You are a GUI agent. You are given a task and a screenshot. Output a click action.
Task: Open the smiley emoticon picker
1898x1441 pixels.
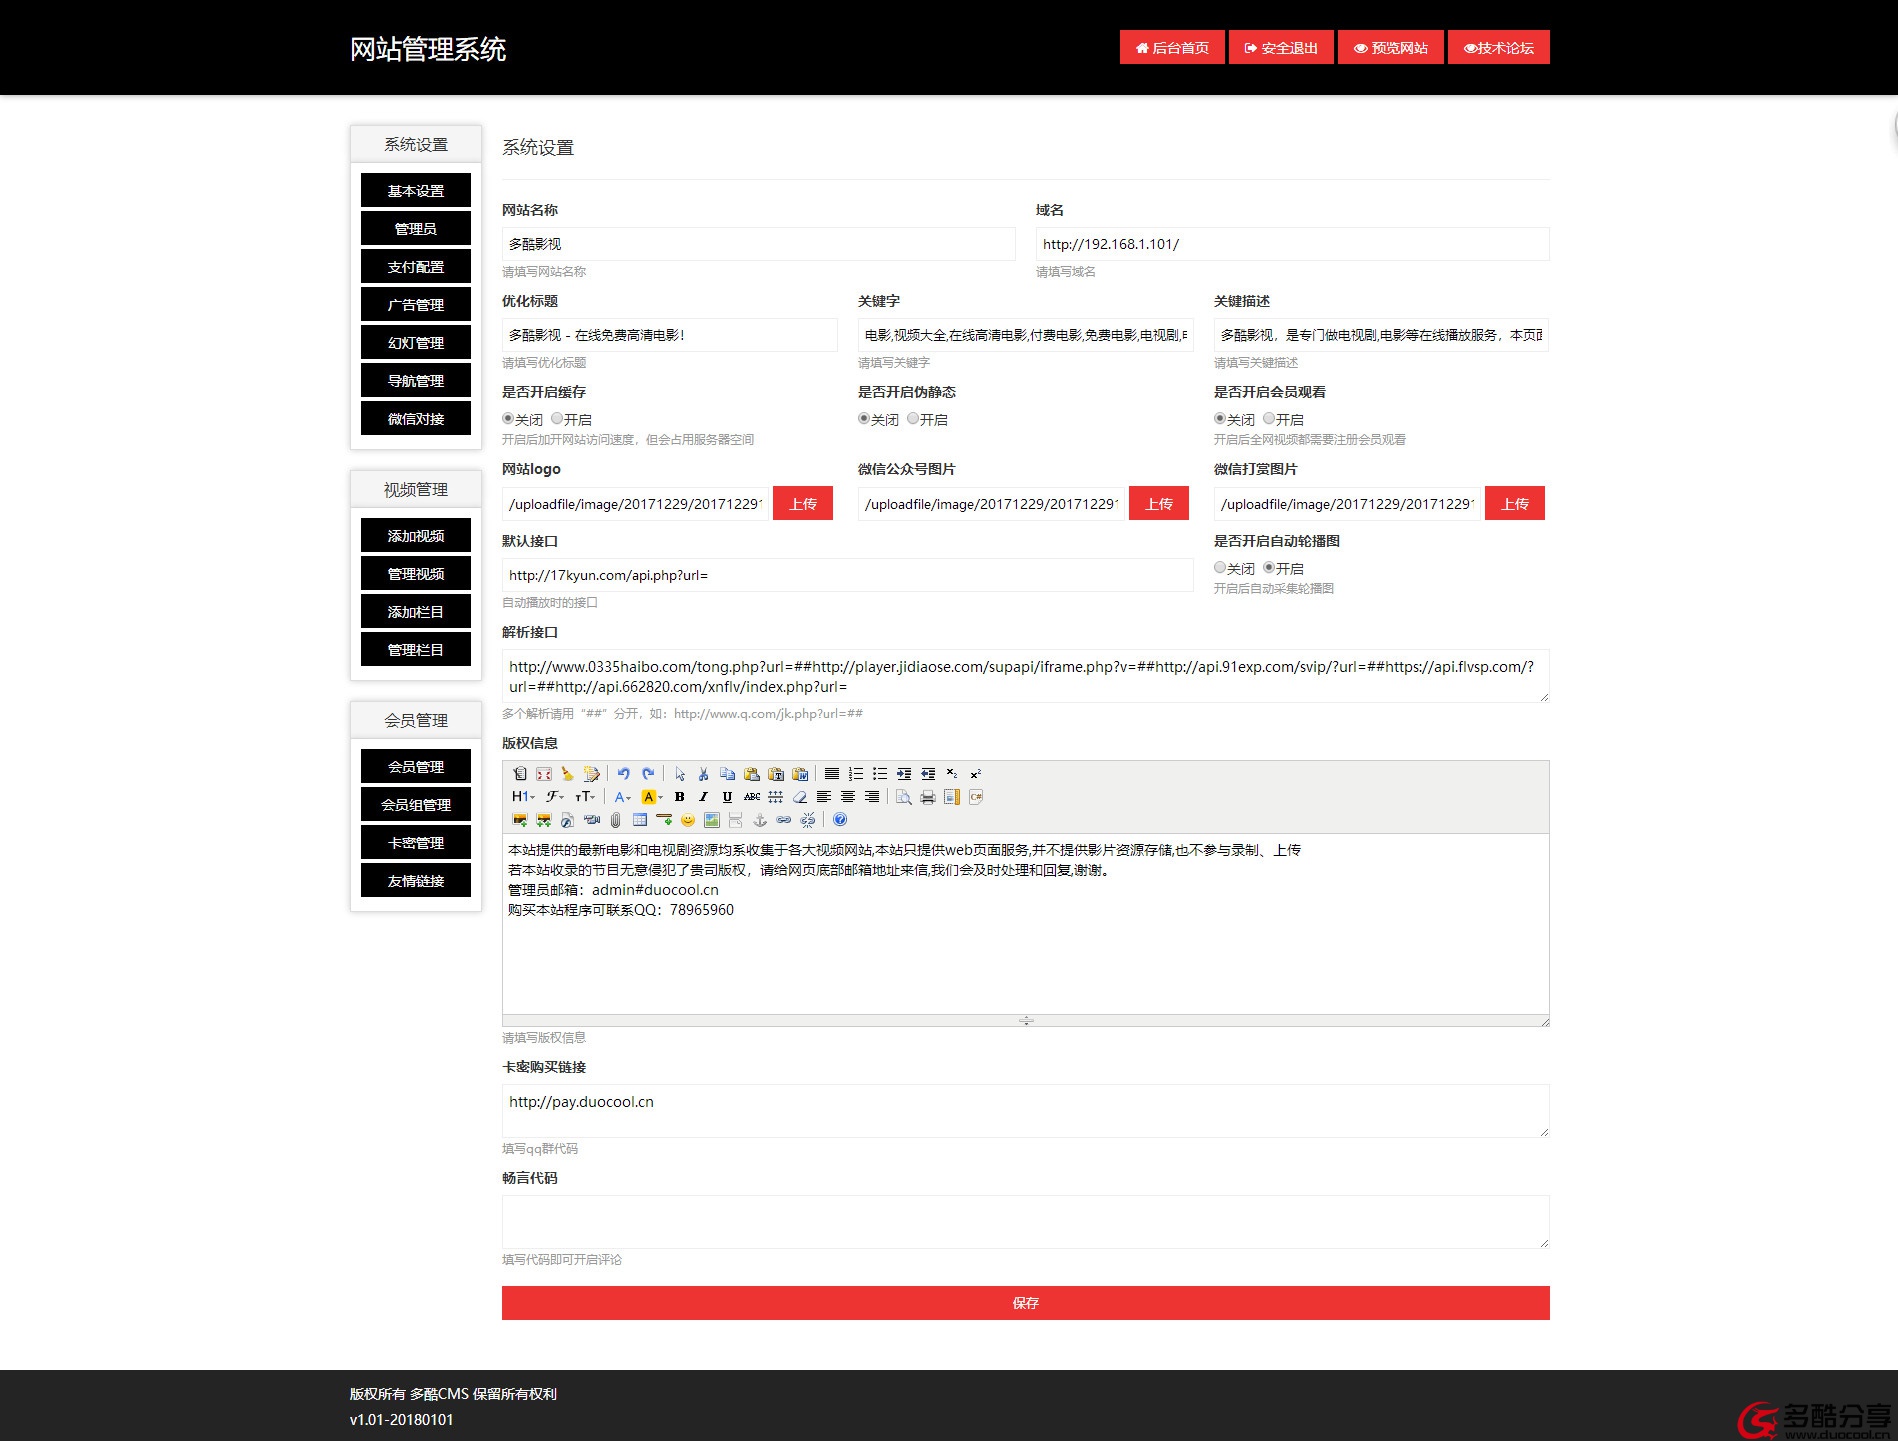click(x=688, y=820)
